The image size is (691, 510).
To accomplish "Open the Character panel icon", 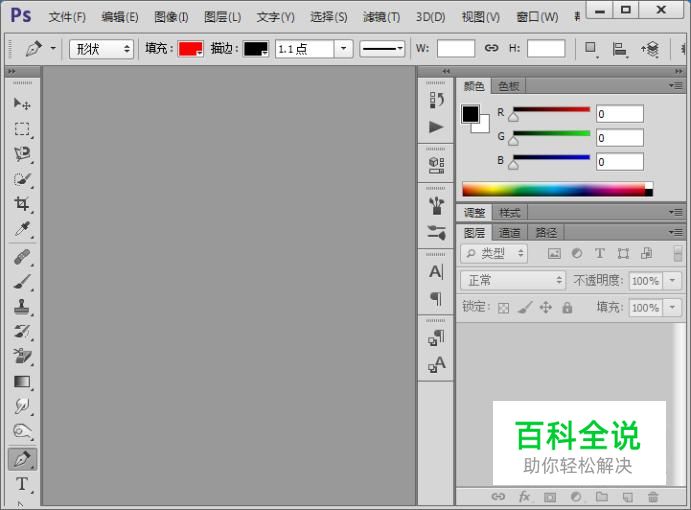I will 436,272.
